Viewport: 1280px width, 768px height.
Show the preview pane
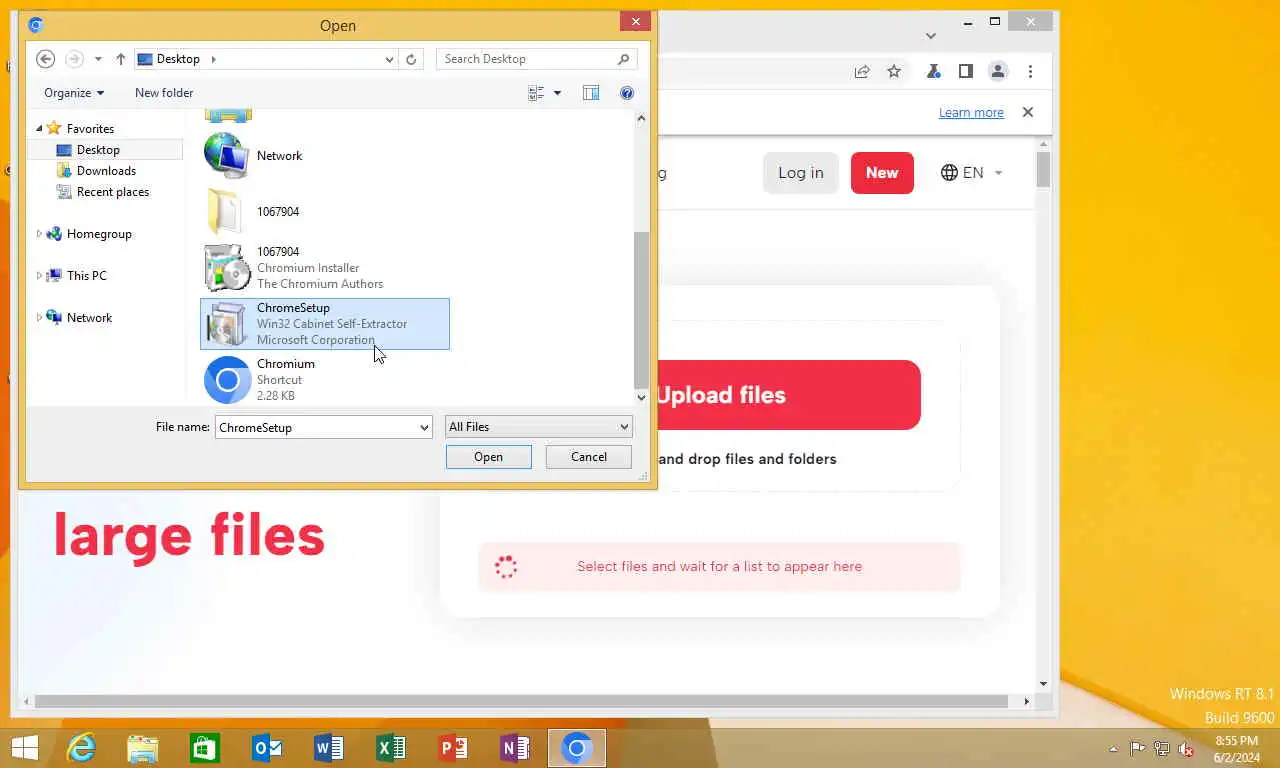[x=591, y=93]
